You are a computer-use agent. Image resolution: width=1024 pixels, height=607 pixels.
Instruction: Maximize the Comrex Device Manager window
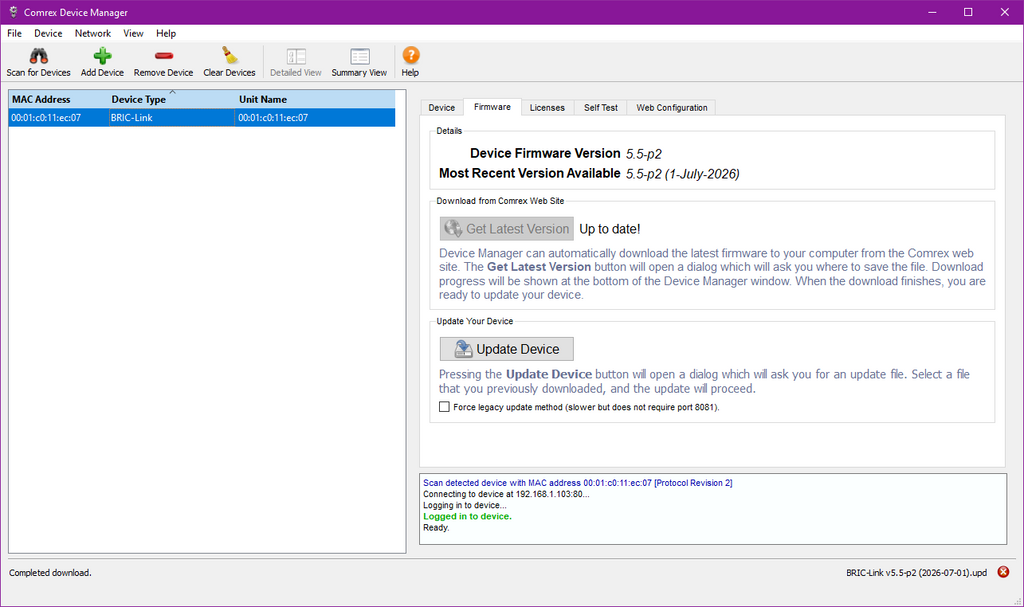pos(968,12)
